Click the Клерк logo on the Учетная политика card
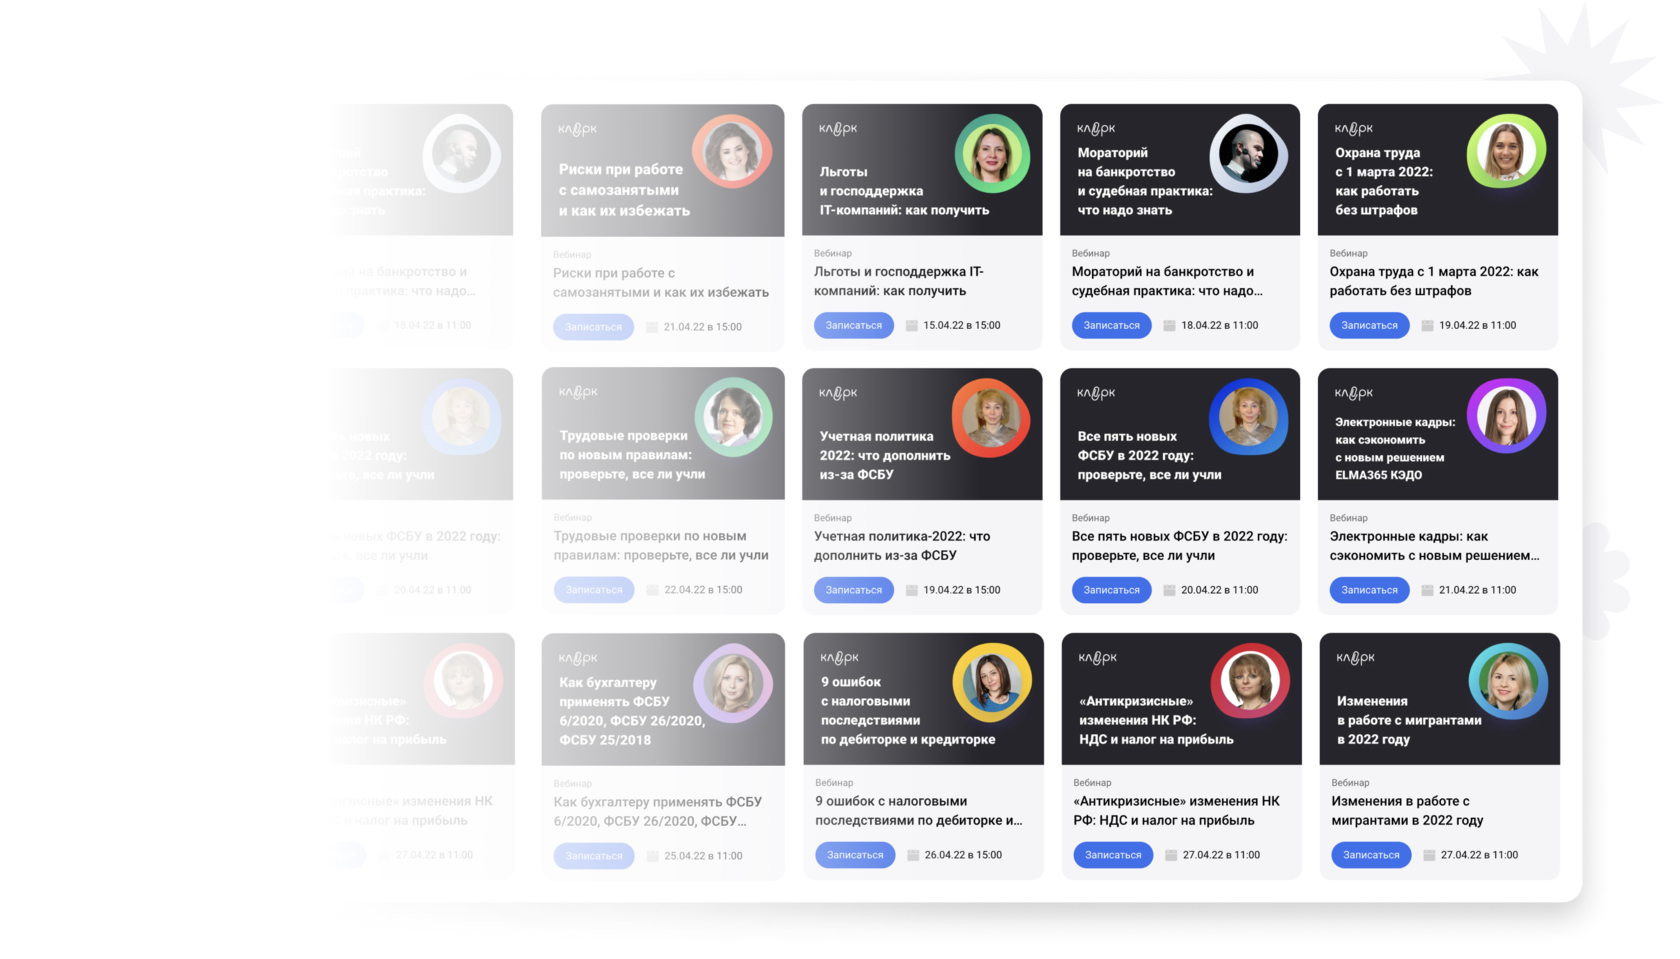The height and width of the screenshot is (959, 1680). pos(838,393)
